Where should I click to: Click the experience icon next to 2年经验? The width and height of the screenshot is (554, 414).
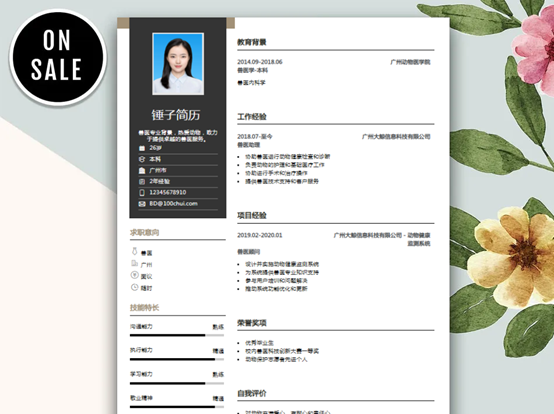tap(142, 182)
